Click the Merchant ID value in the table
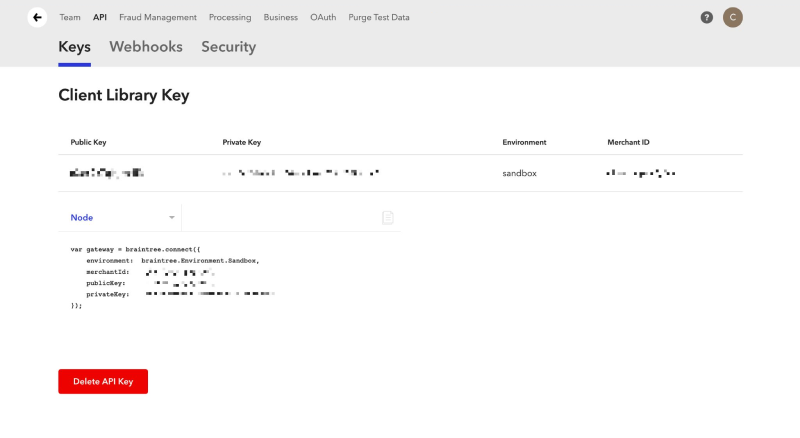The height and width of the screenshot is (438, 800). tap(641, 173)
